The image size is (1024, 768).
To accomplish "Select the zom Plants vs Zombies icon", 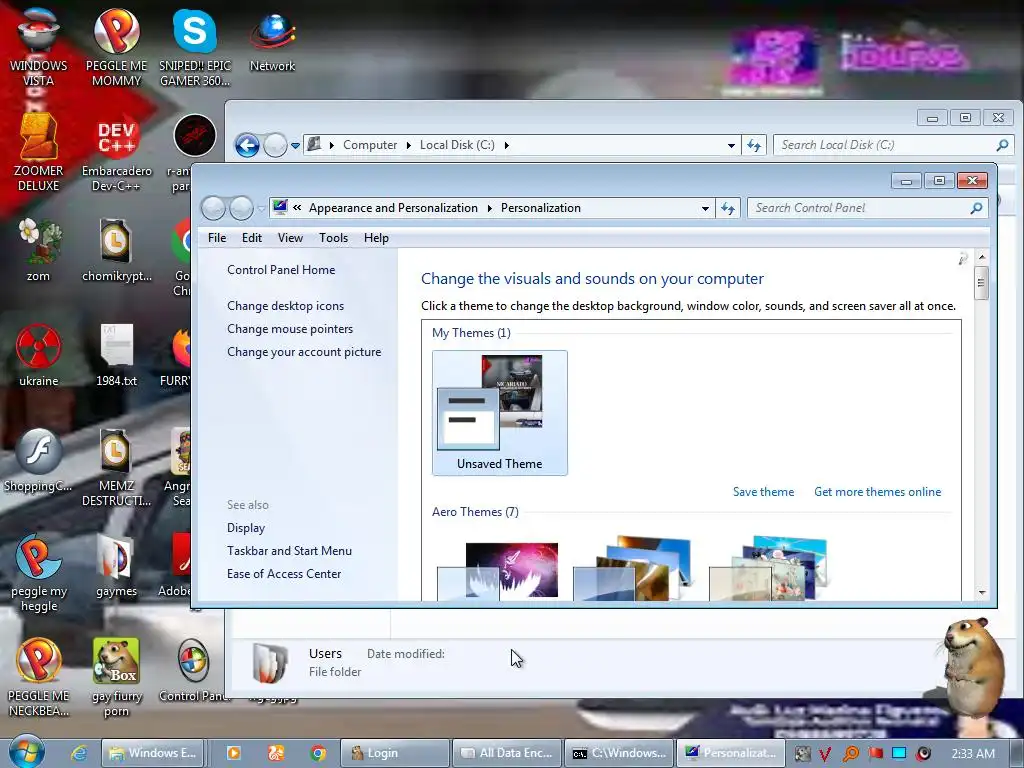I will click(x=38, y=249).
